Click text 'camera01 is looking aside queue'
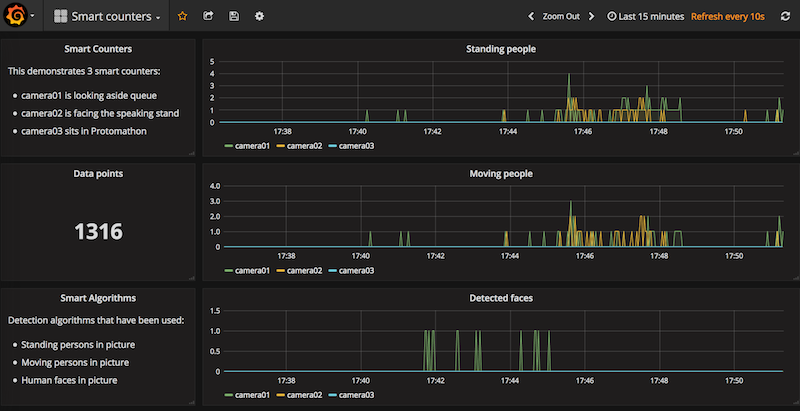This screenshot has height=411, width=800. click(89, 95)
